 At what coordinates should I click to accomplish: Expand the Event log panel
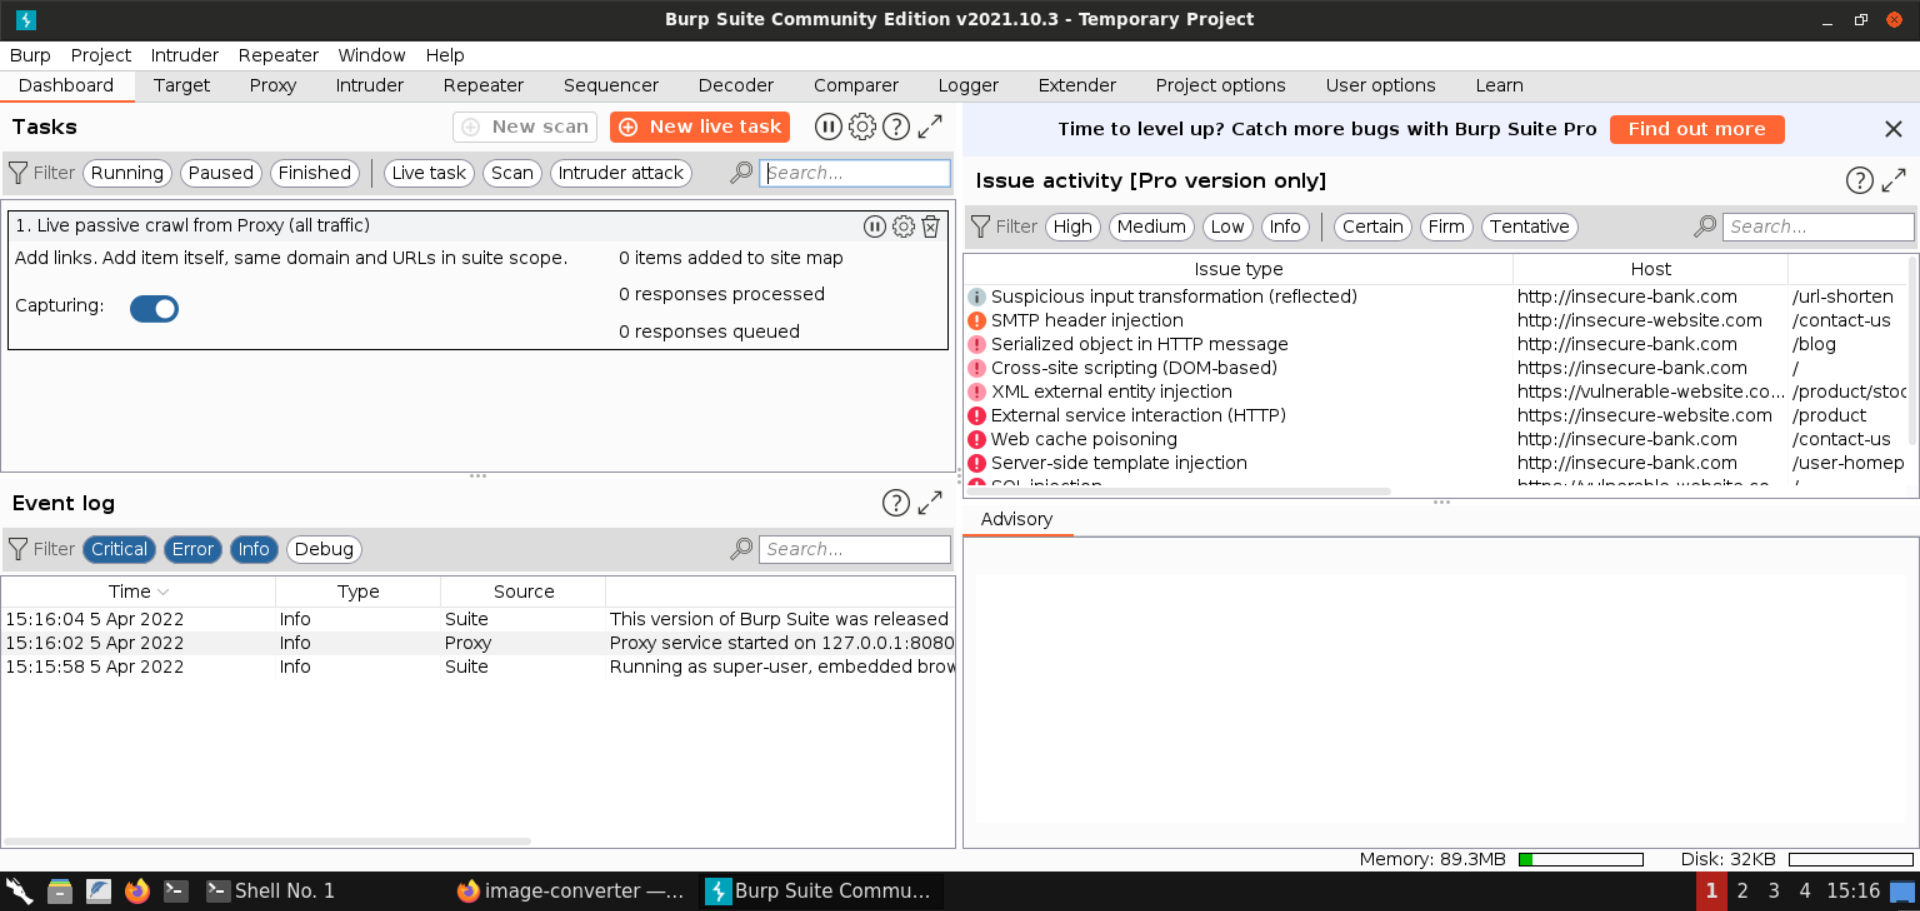(x=930, y=503)
